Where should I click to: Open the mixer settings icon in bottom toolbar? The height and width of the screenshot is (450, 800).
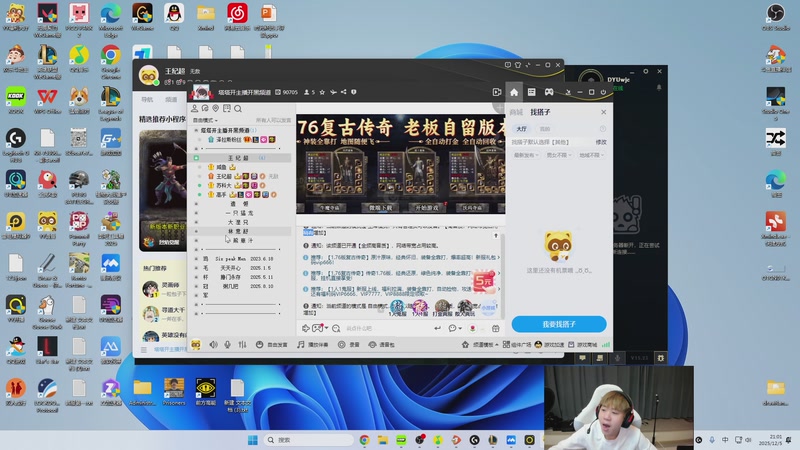(242, 345)
